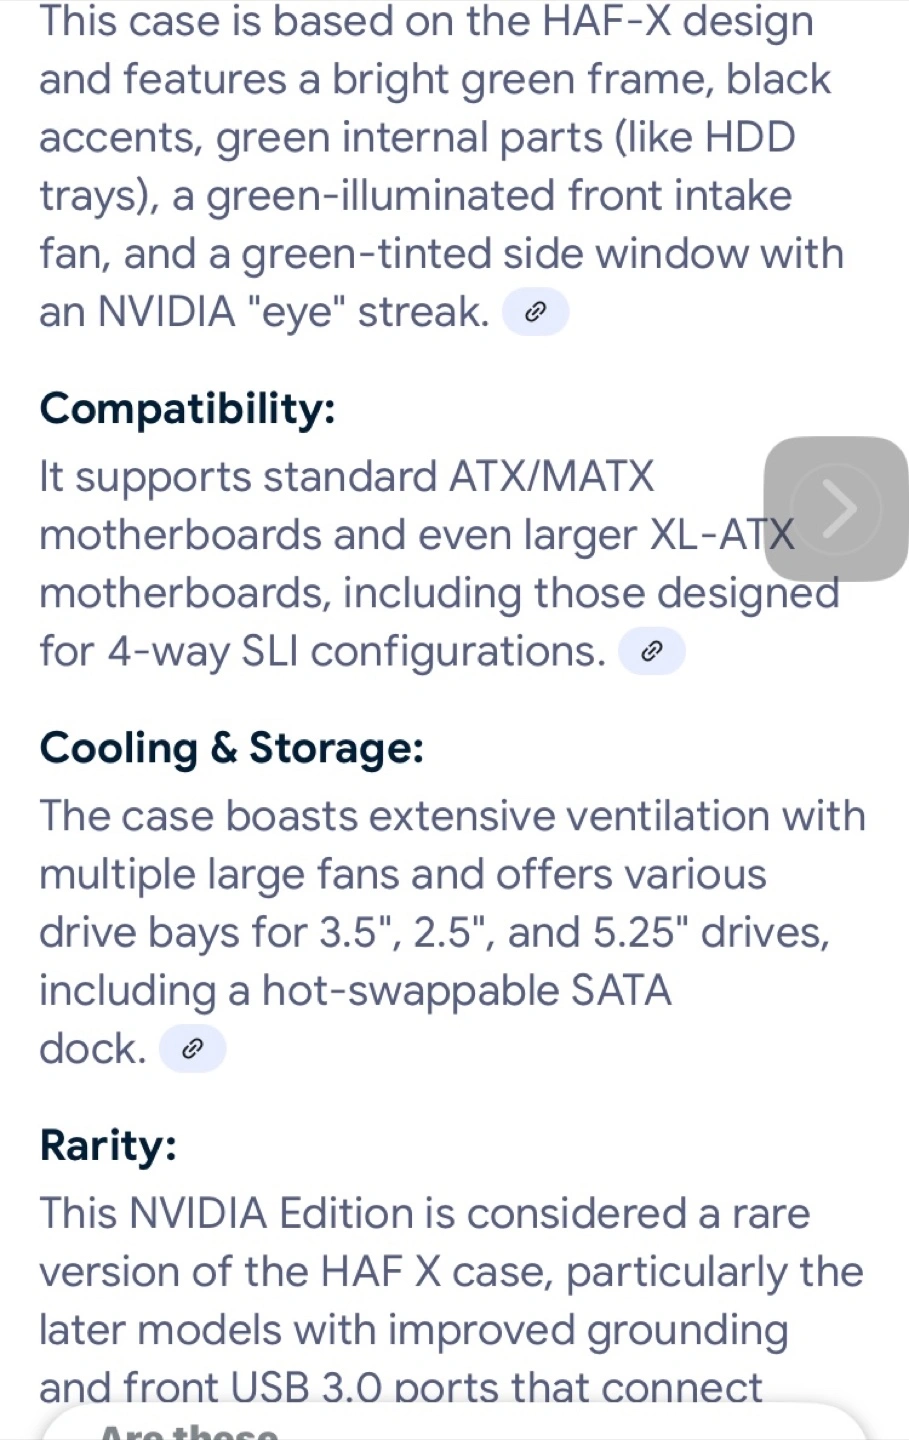
Task: Tap the phrase green-illuminated front intake
Action: (x=499, y=196)
